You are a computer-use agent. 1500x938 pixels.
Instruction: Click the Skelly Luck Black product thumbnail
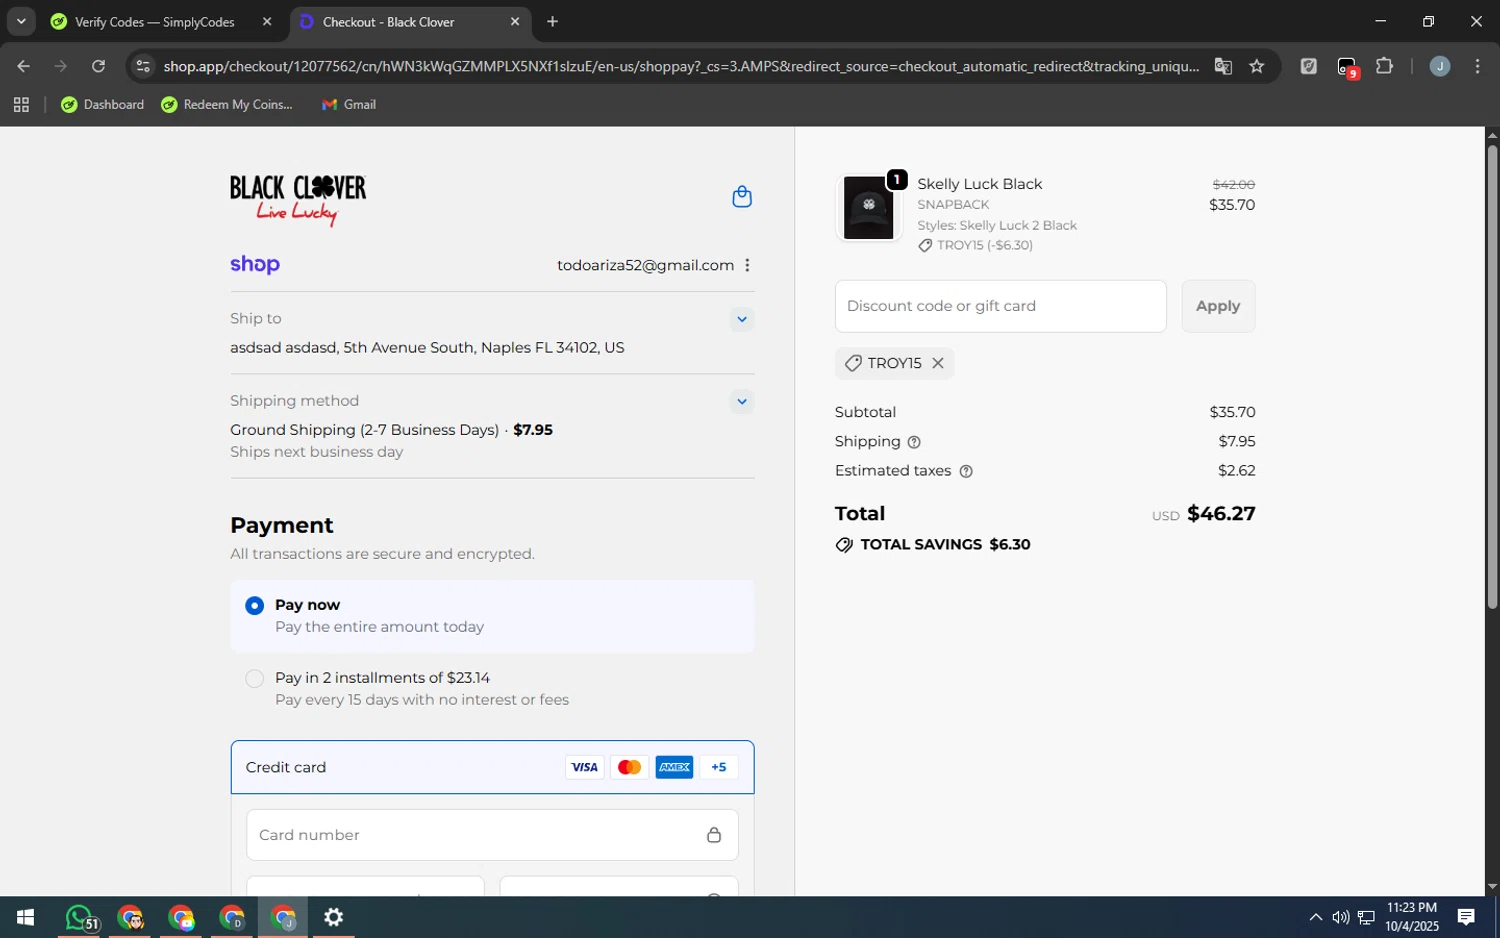click(868, 208)
